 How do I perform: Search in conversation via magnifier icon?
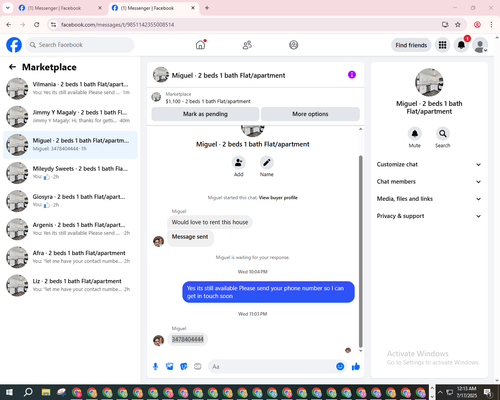(x=443, y=134)
